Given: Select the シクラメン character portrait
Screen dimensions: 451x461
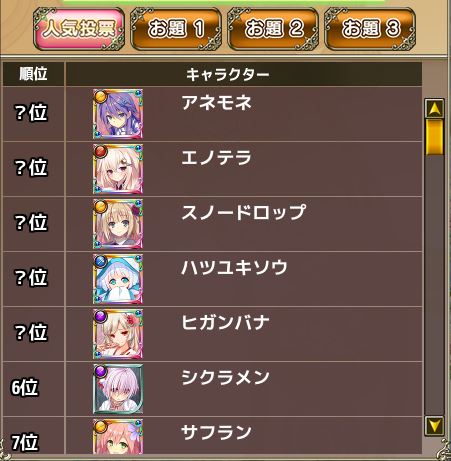Looking at the screenshot, I should [118, 389].
